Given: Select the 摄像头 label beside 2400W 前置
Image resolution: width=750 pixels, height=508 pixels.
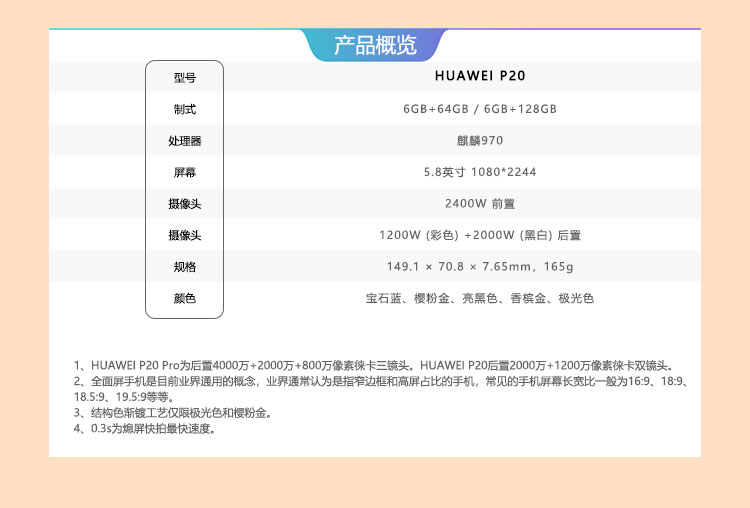Looking at the screenshot, I should pyautogui.click(x=185, y=204).
